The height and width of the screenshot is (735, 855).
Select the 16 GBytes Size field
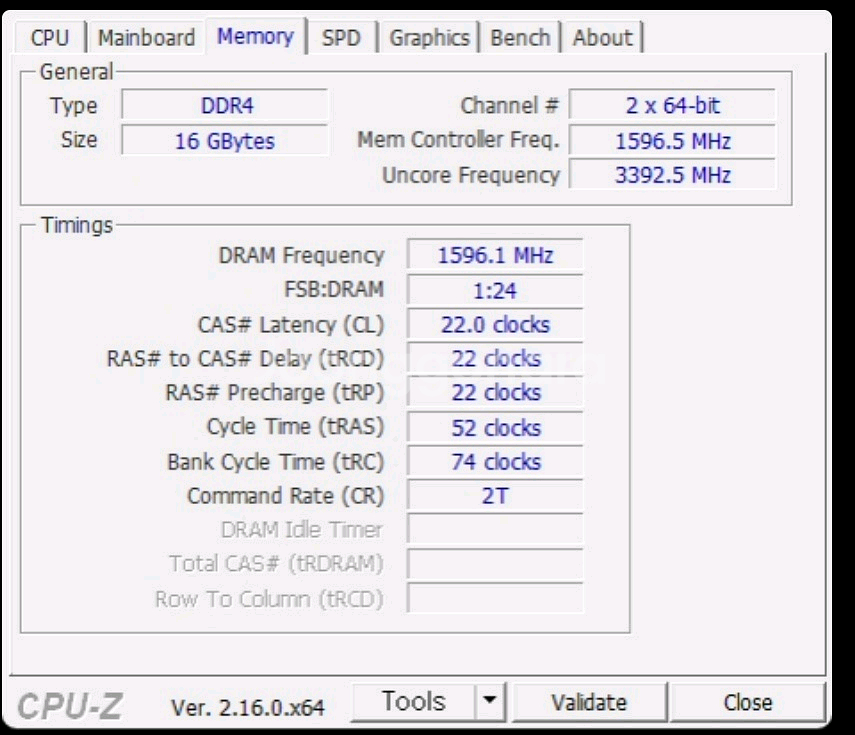point(225,141)
